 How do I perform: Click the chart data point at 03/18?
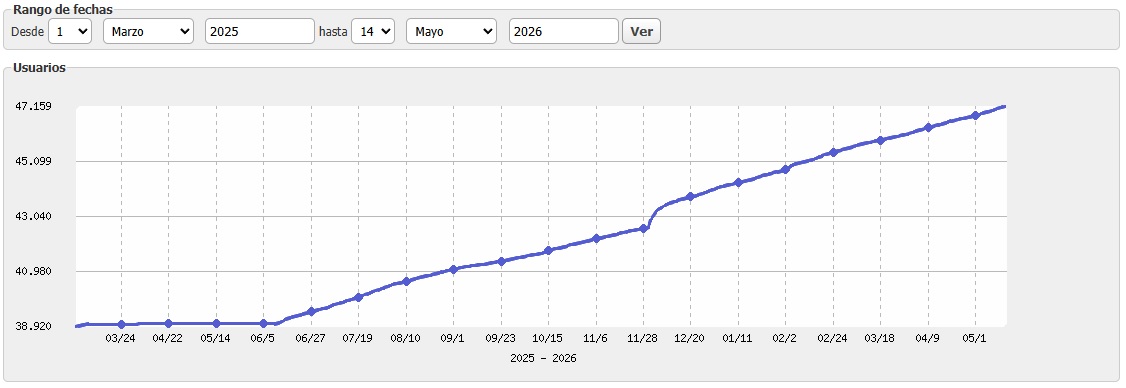(880, 140)
